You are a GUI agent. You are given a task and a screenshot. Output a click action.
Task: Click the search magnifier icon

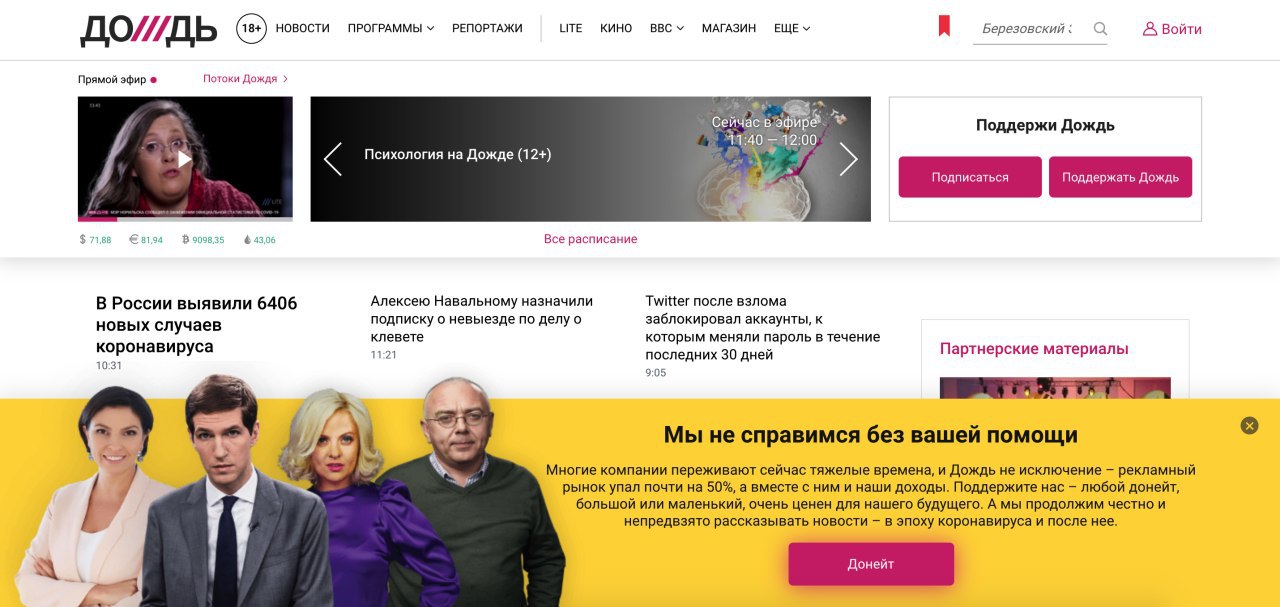[x=1100, y=29]
